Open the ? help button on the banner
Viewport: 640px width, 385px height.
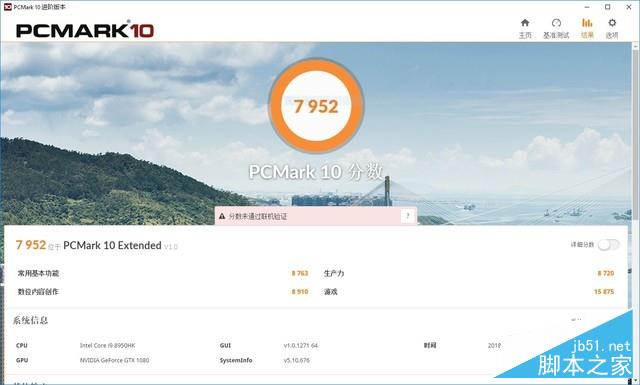click(x=408, y=216)
